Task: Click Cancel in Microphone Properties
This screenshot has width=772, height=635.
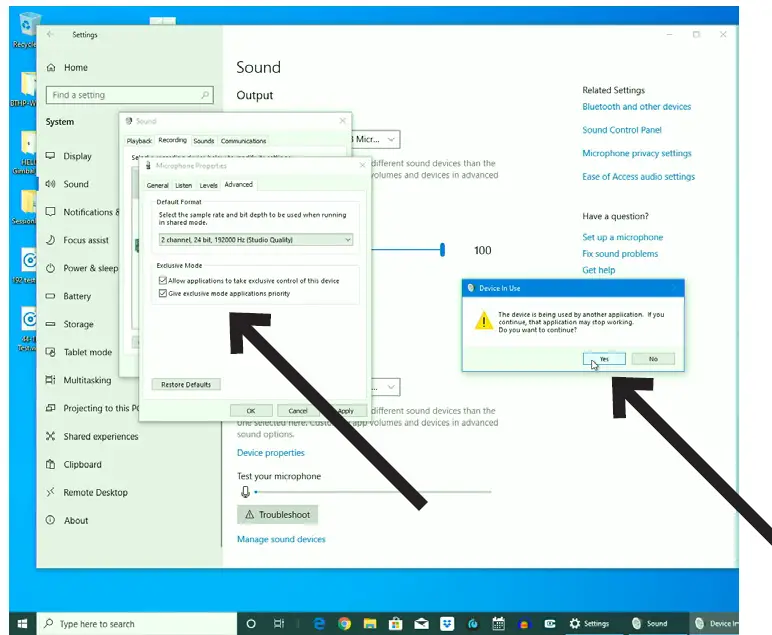Action: (298, 411)
